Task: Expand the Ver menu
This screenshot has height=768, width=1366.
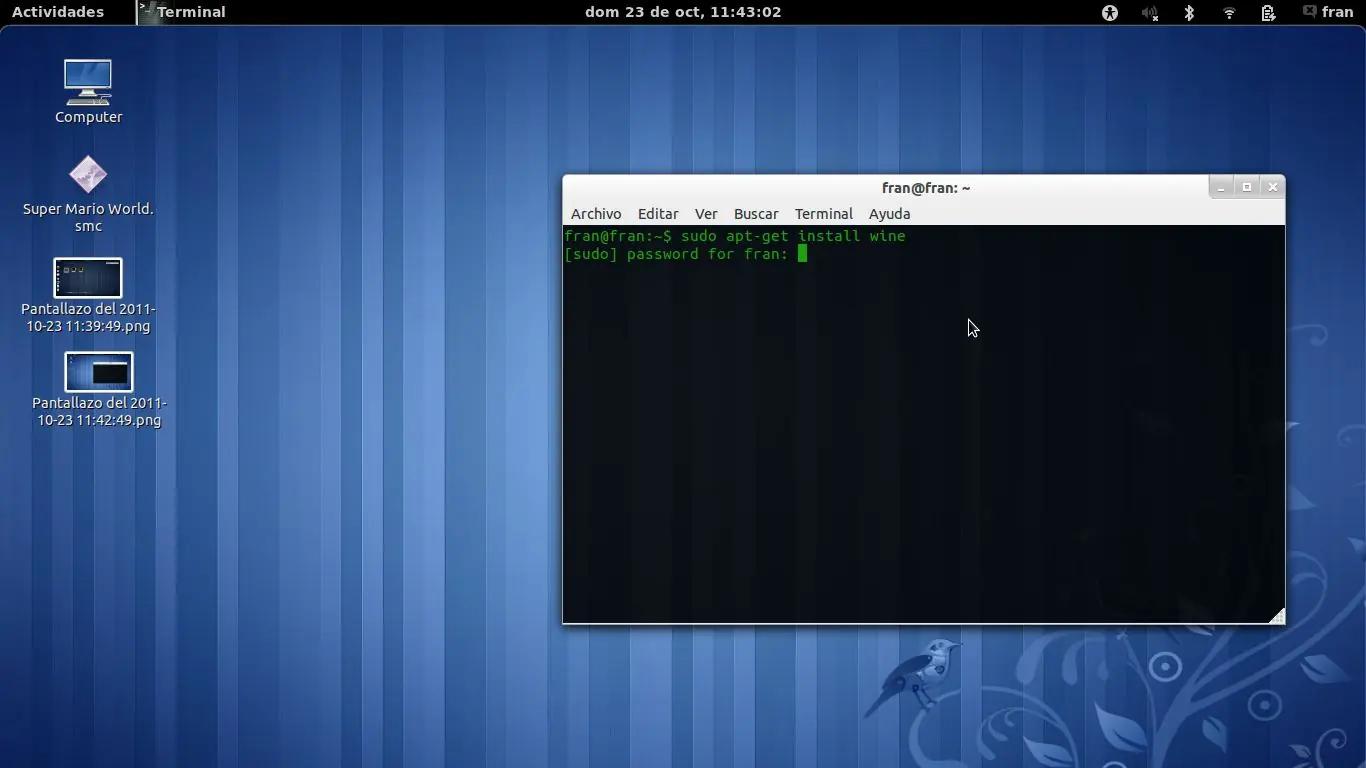Action: click(706, 214)
